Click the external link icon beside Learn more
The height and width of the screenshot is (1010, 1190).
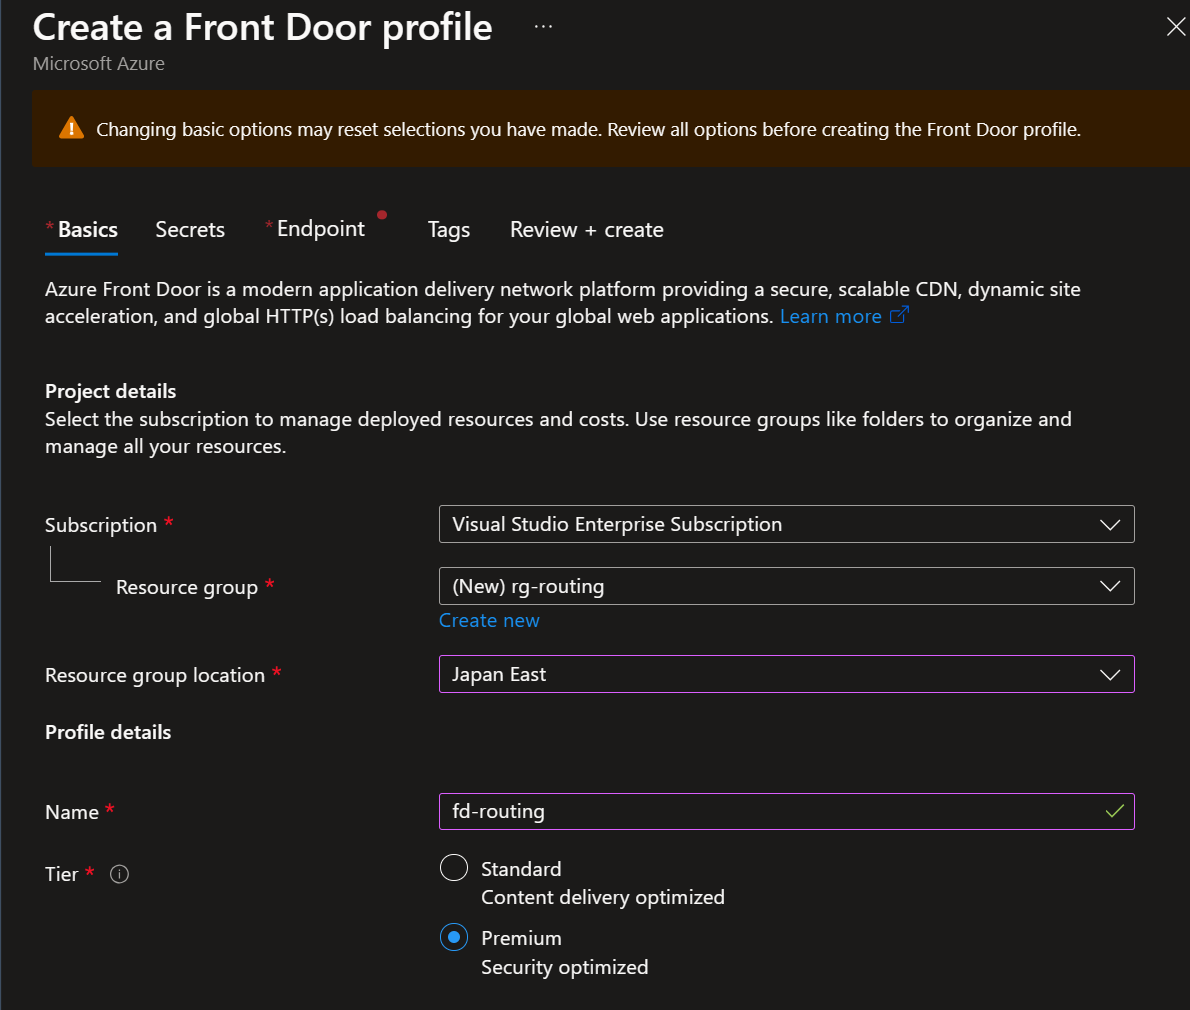tap(899, 316)
